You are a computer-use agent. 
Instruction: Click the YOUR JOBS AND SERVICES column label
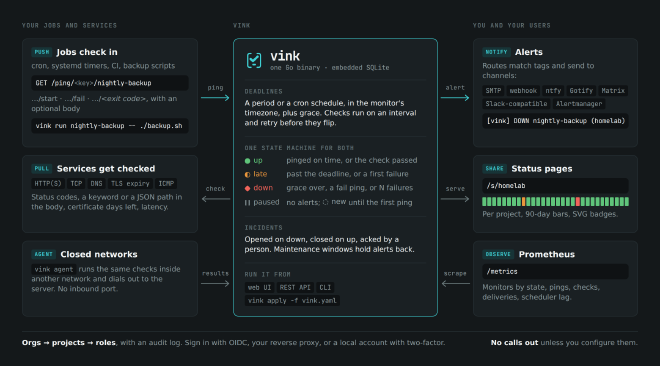69,26
